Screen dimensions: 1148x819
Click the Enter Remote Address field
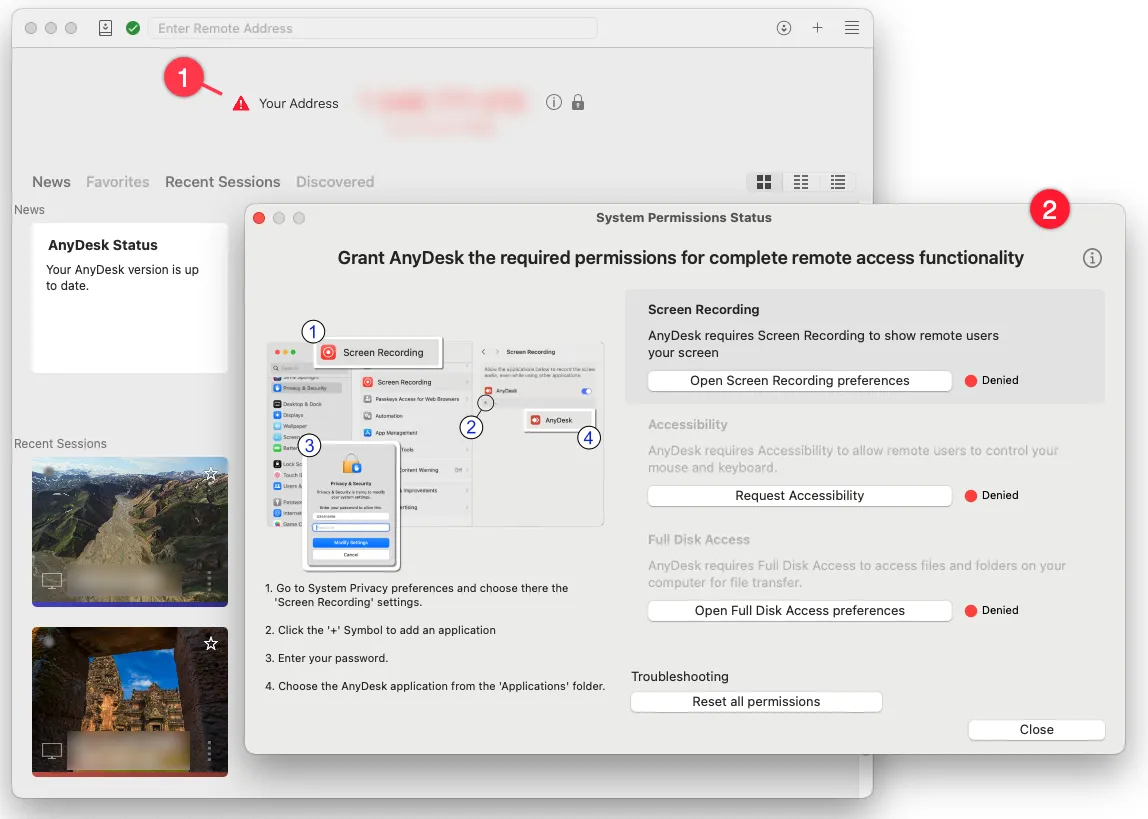372,28
